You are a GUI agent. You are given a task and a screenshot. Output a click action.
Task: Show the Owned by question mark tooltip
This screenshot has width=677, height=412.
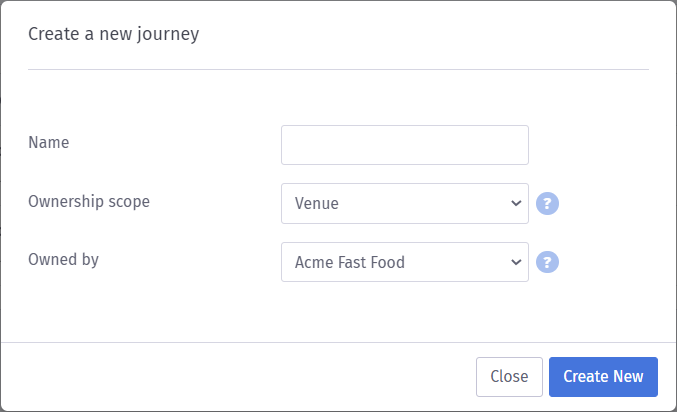tap(547, 263)
